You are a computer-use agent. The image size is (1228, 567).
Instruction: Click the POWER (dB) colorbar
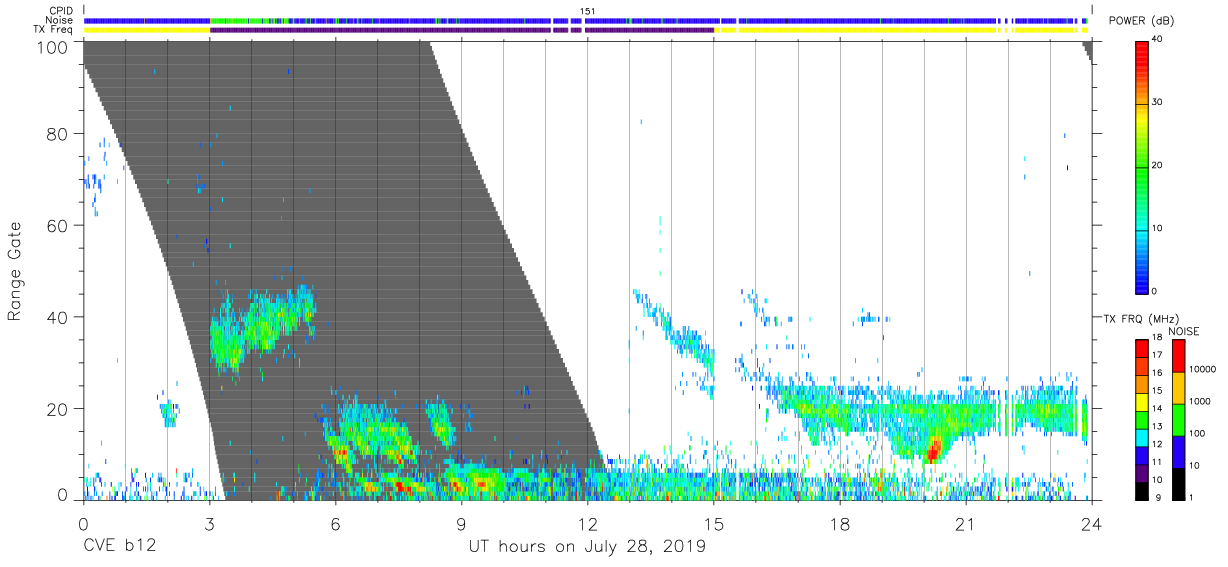pyautogui.click(x=1142, y=167)
